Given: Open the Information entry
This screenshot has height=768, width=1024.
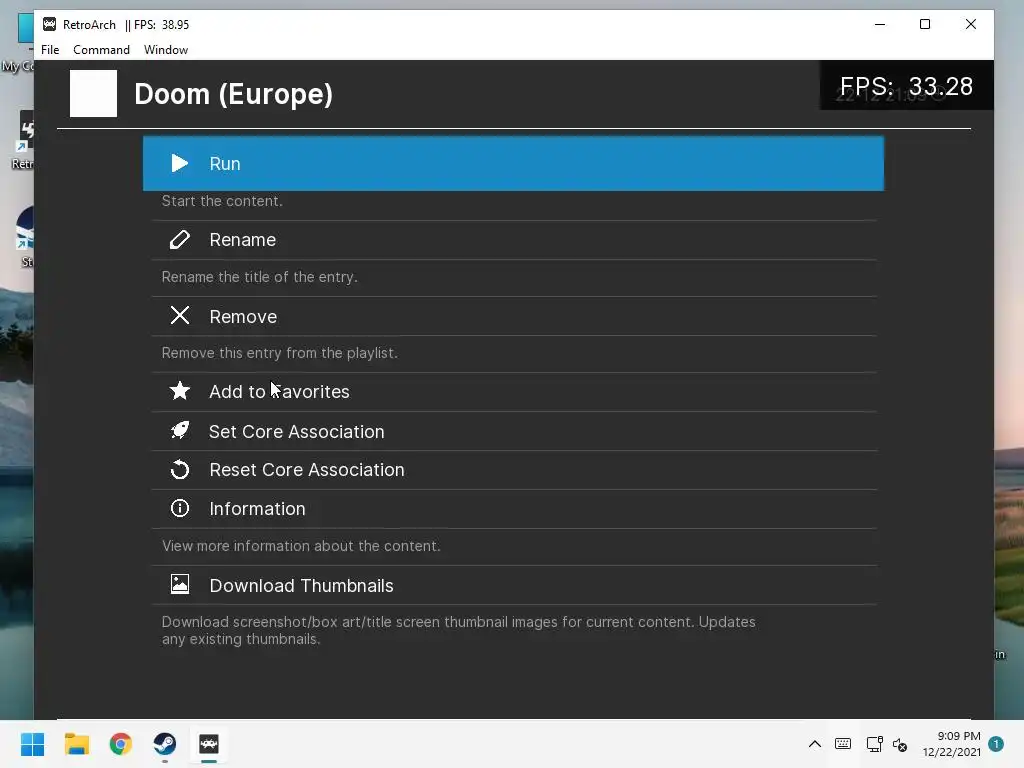Looking at the screenshot, I should click(x=513, y=509).
